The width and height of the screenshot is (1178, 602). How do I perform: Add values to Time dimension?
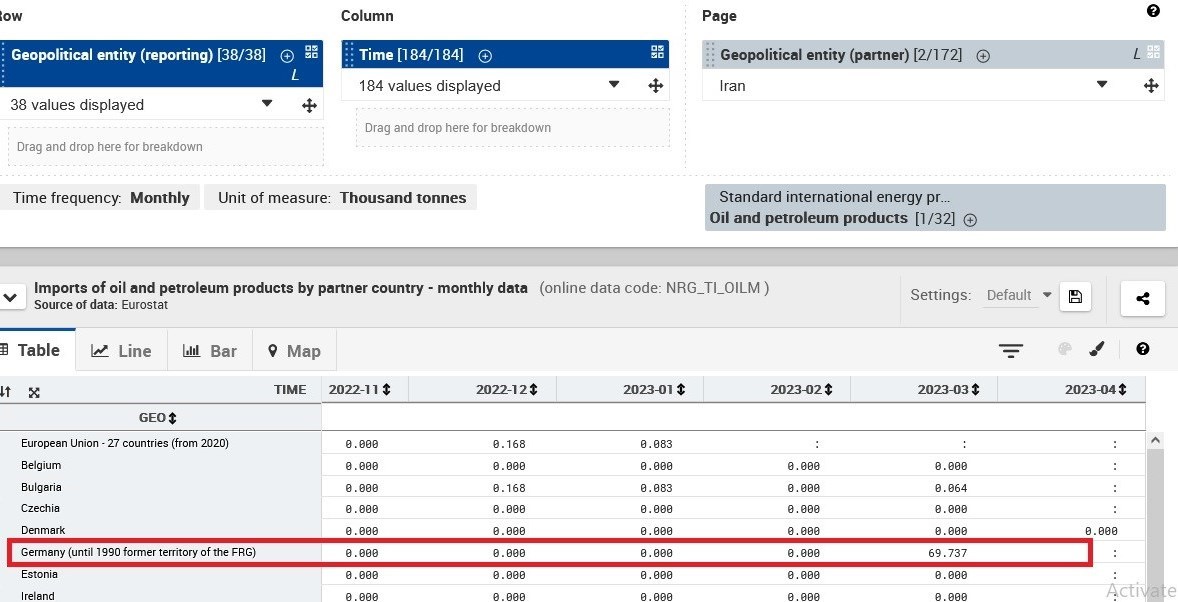point(485,56)
